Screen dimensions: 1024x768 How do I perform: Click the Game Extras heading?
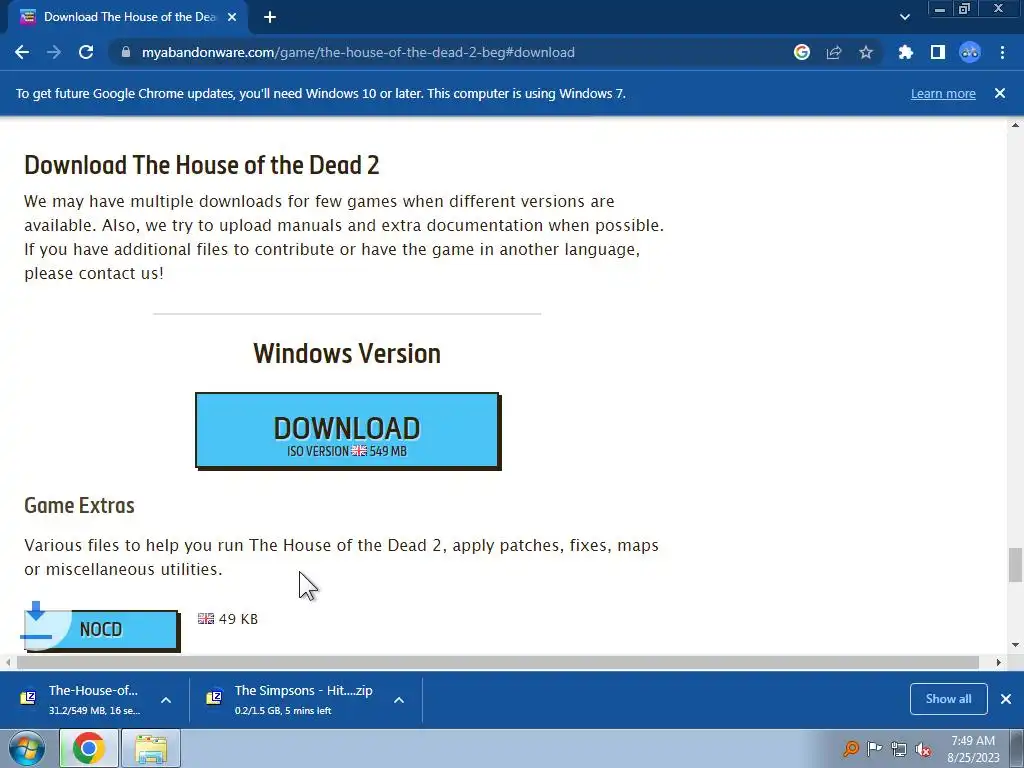click(x=79, y=505)
